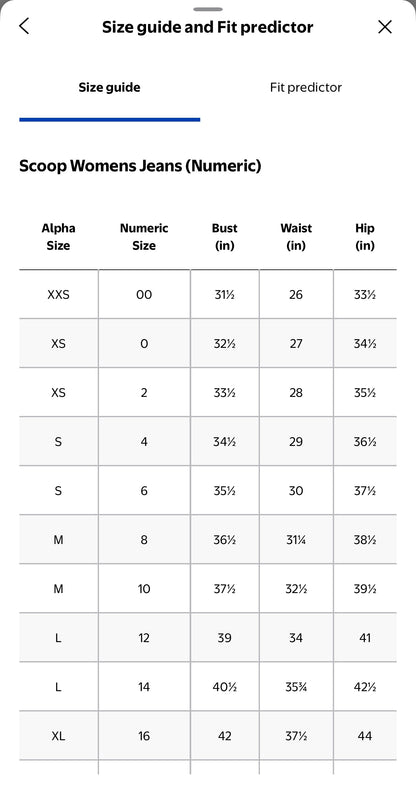Image resolution: width=416 pixels, height=807 pixels.
Task: Select the XXS alpha size cell
Action: tap(59, 294)
